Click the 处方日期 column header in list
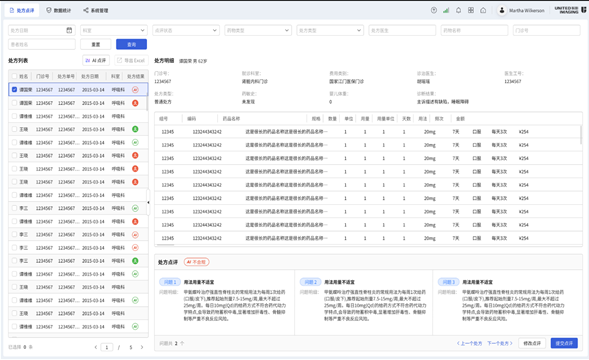 [90, 76]
